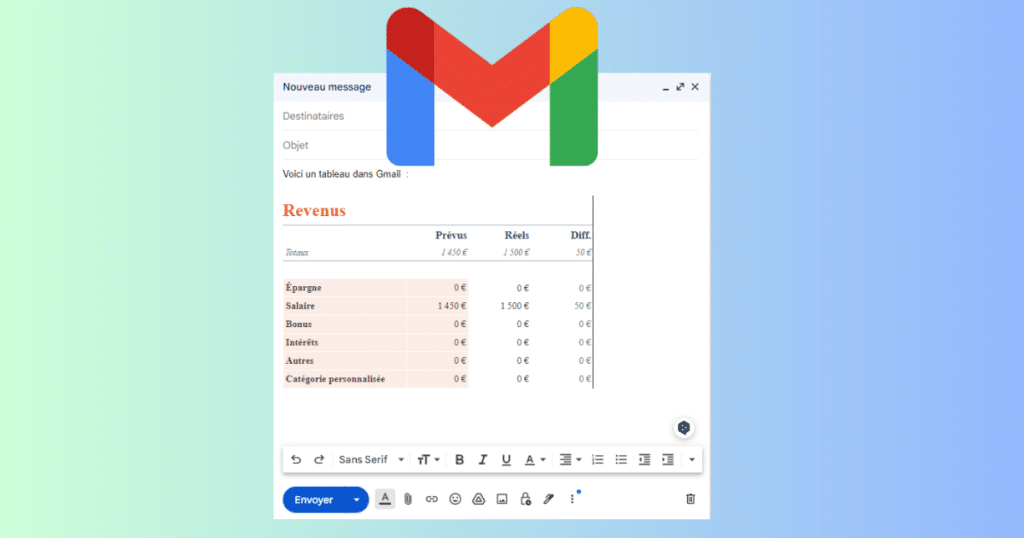Click the Épargne row label
The width and height of the screenshot is (1024, 538).
(304, 288)
